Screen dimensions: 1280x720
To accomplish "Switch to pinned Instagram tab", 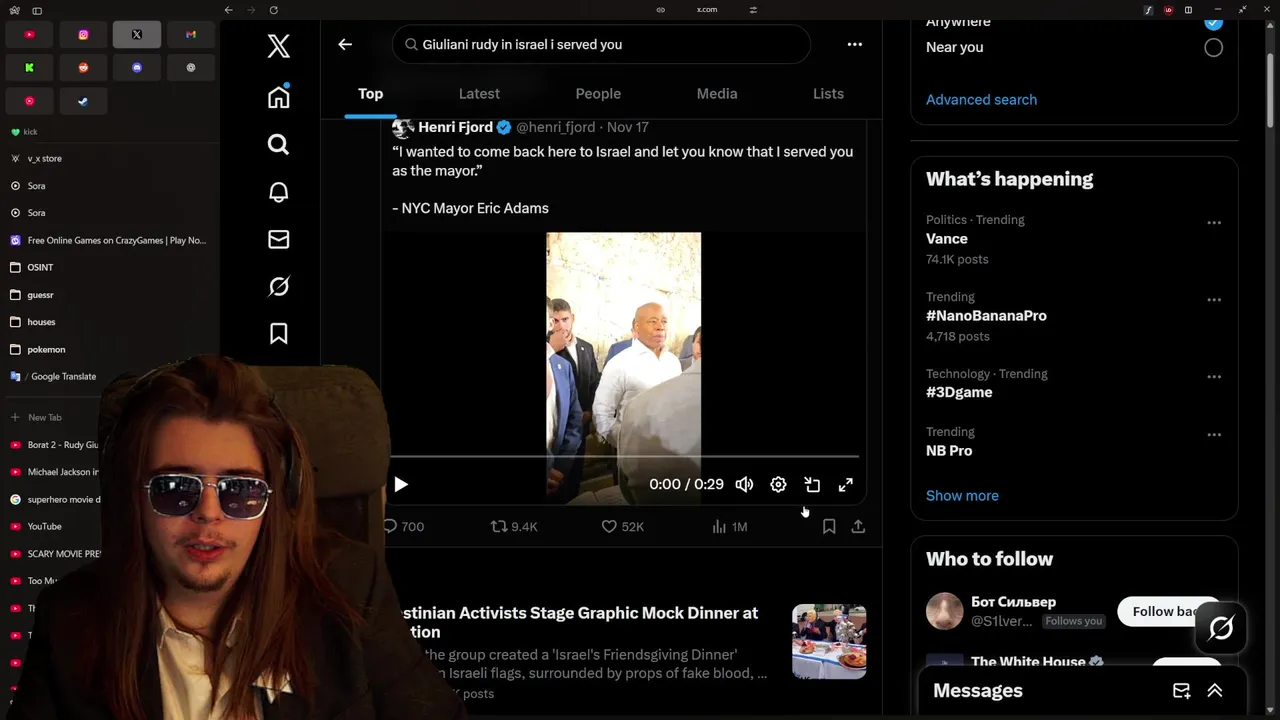I will click(83, 35).
